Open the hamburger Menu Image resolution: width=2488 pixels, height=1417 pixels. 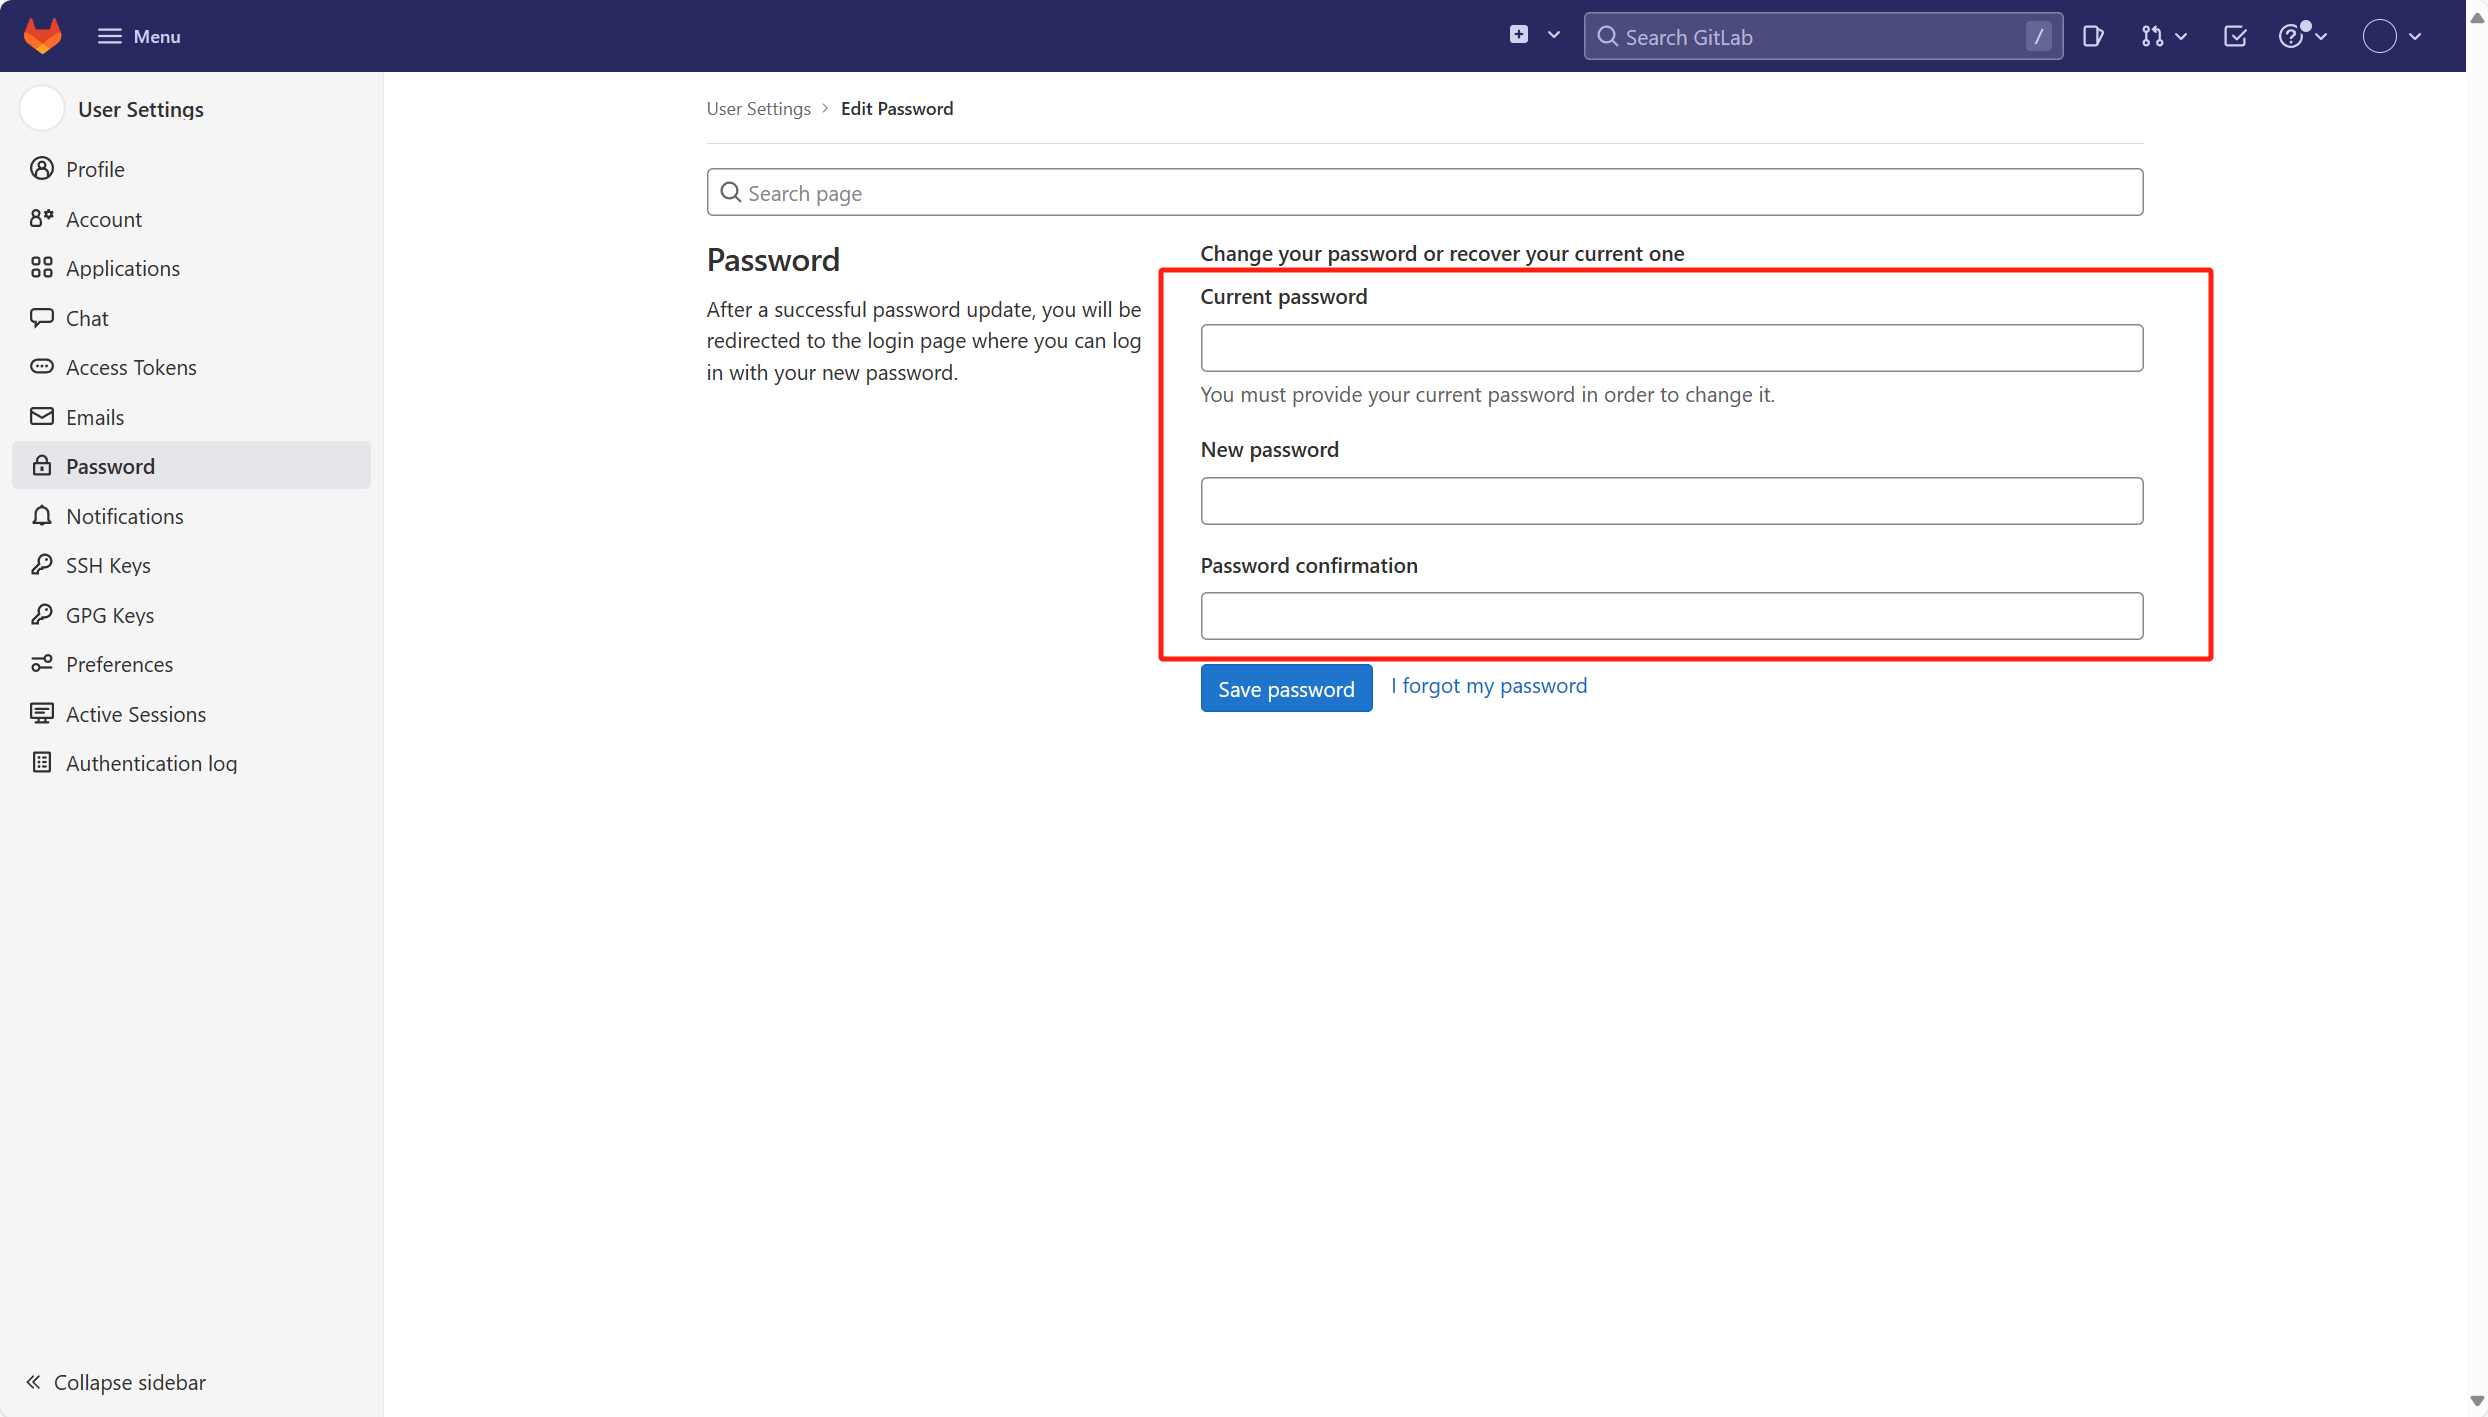(x=139, y=36)
